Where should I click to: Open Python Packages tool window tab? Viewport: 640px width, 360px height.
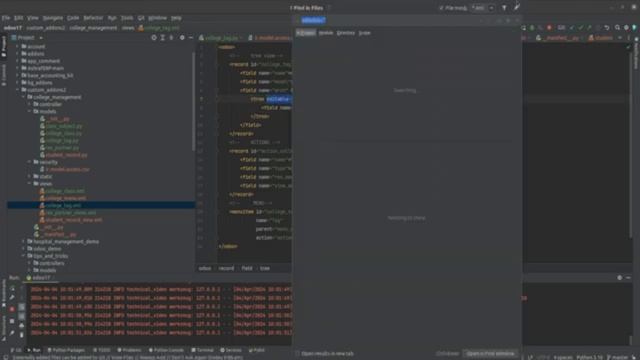(66, 350)
